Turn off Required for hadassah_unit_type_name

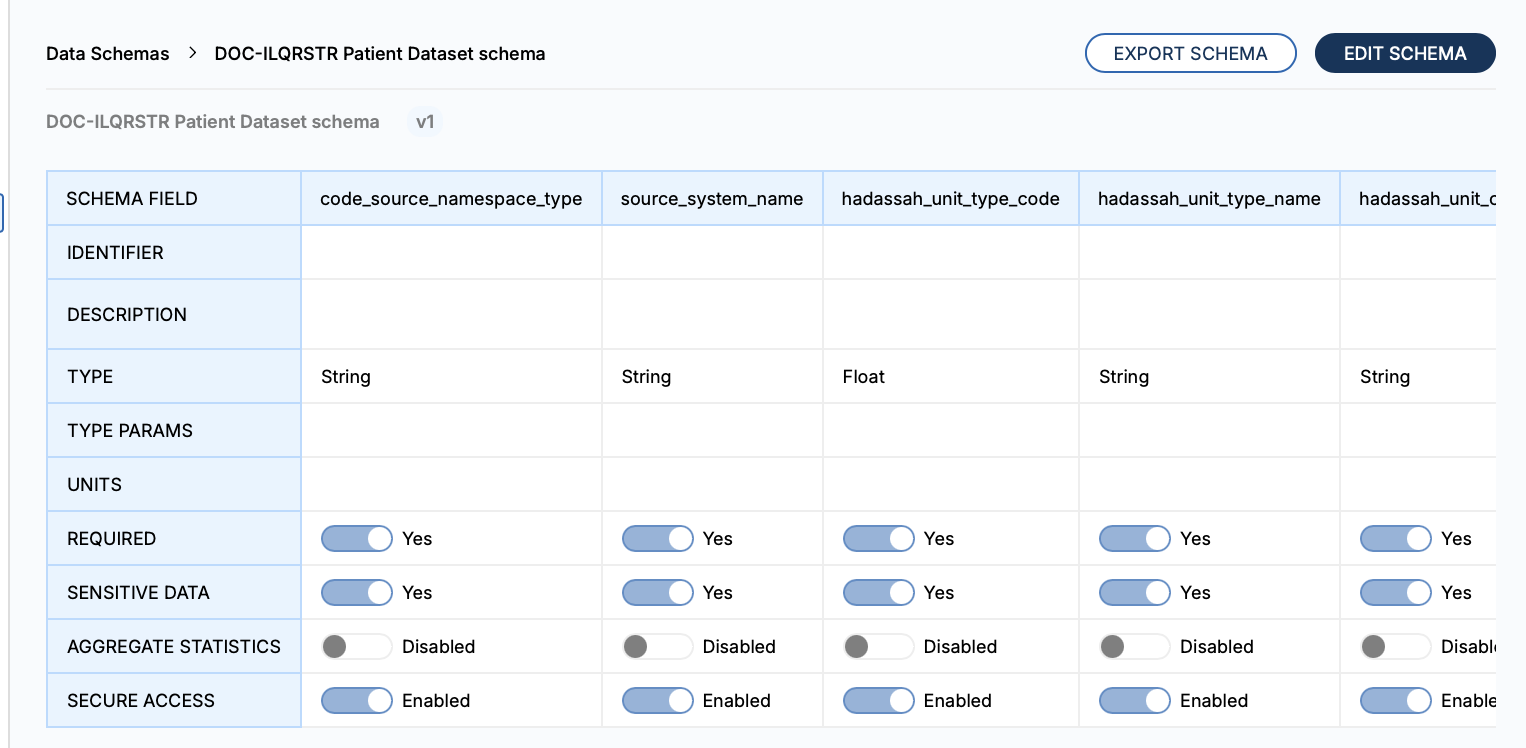click(1135, 539)
